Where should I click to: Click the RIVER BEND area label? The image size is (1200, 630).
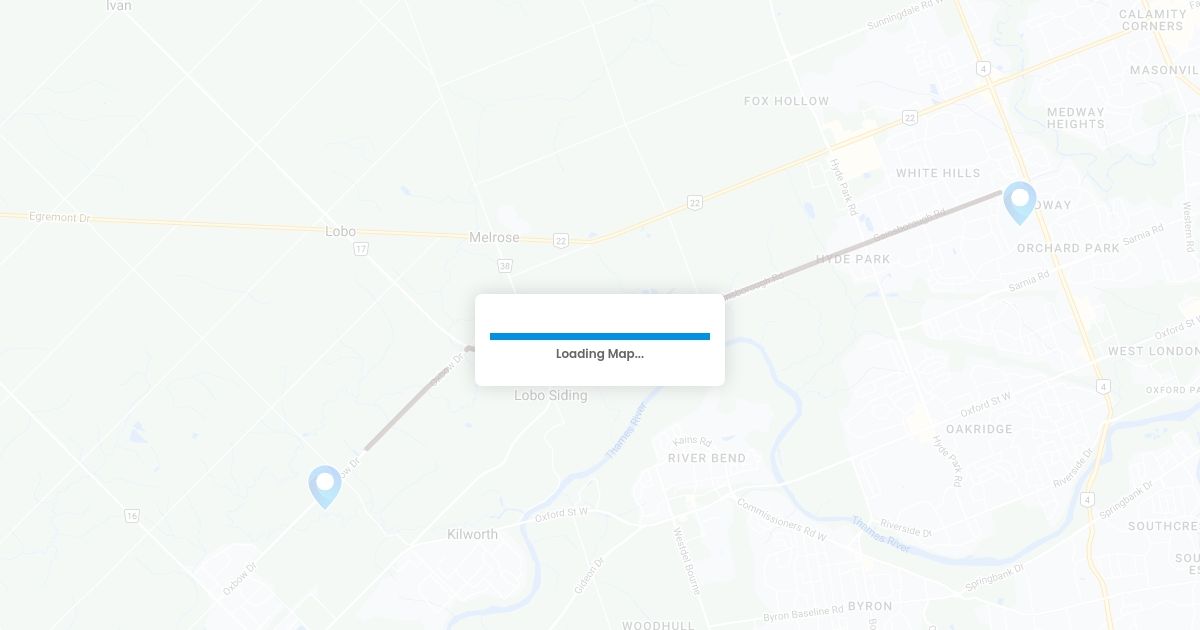point(707,459)
